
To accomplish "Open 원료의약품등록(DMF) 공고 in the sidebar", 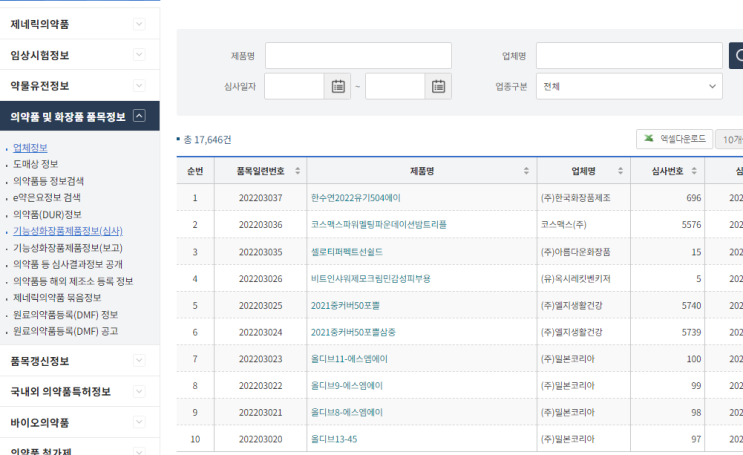I will 65,331.
